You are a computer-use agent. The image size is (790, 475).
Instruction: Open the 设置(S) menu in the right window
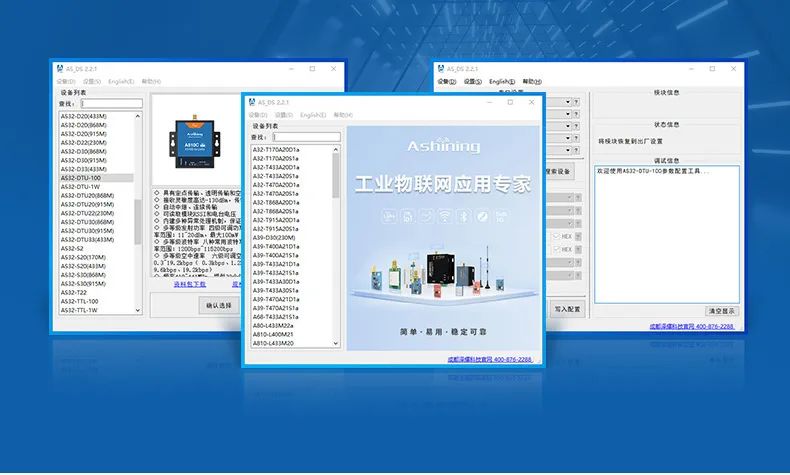click(x=473, y=82)
